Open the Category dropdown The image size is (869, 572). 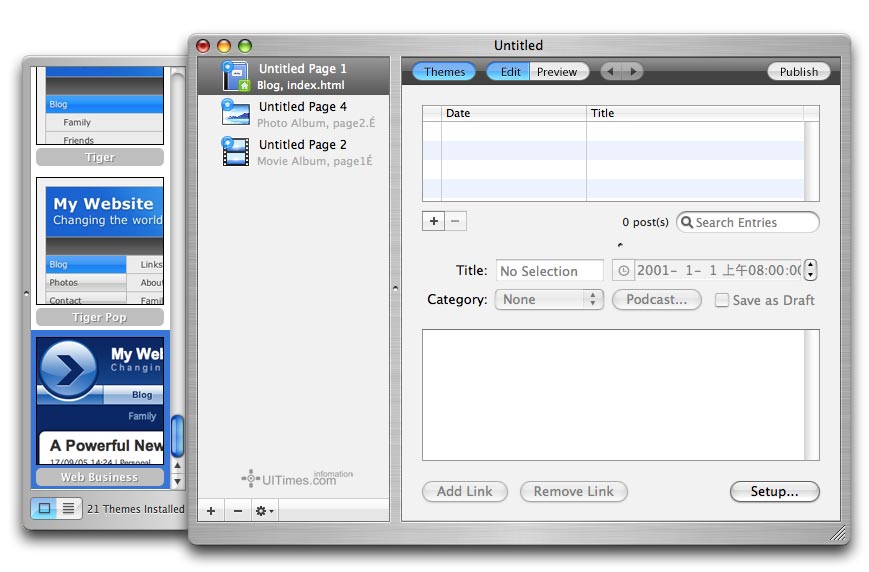point(549,300)
